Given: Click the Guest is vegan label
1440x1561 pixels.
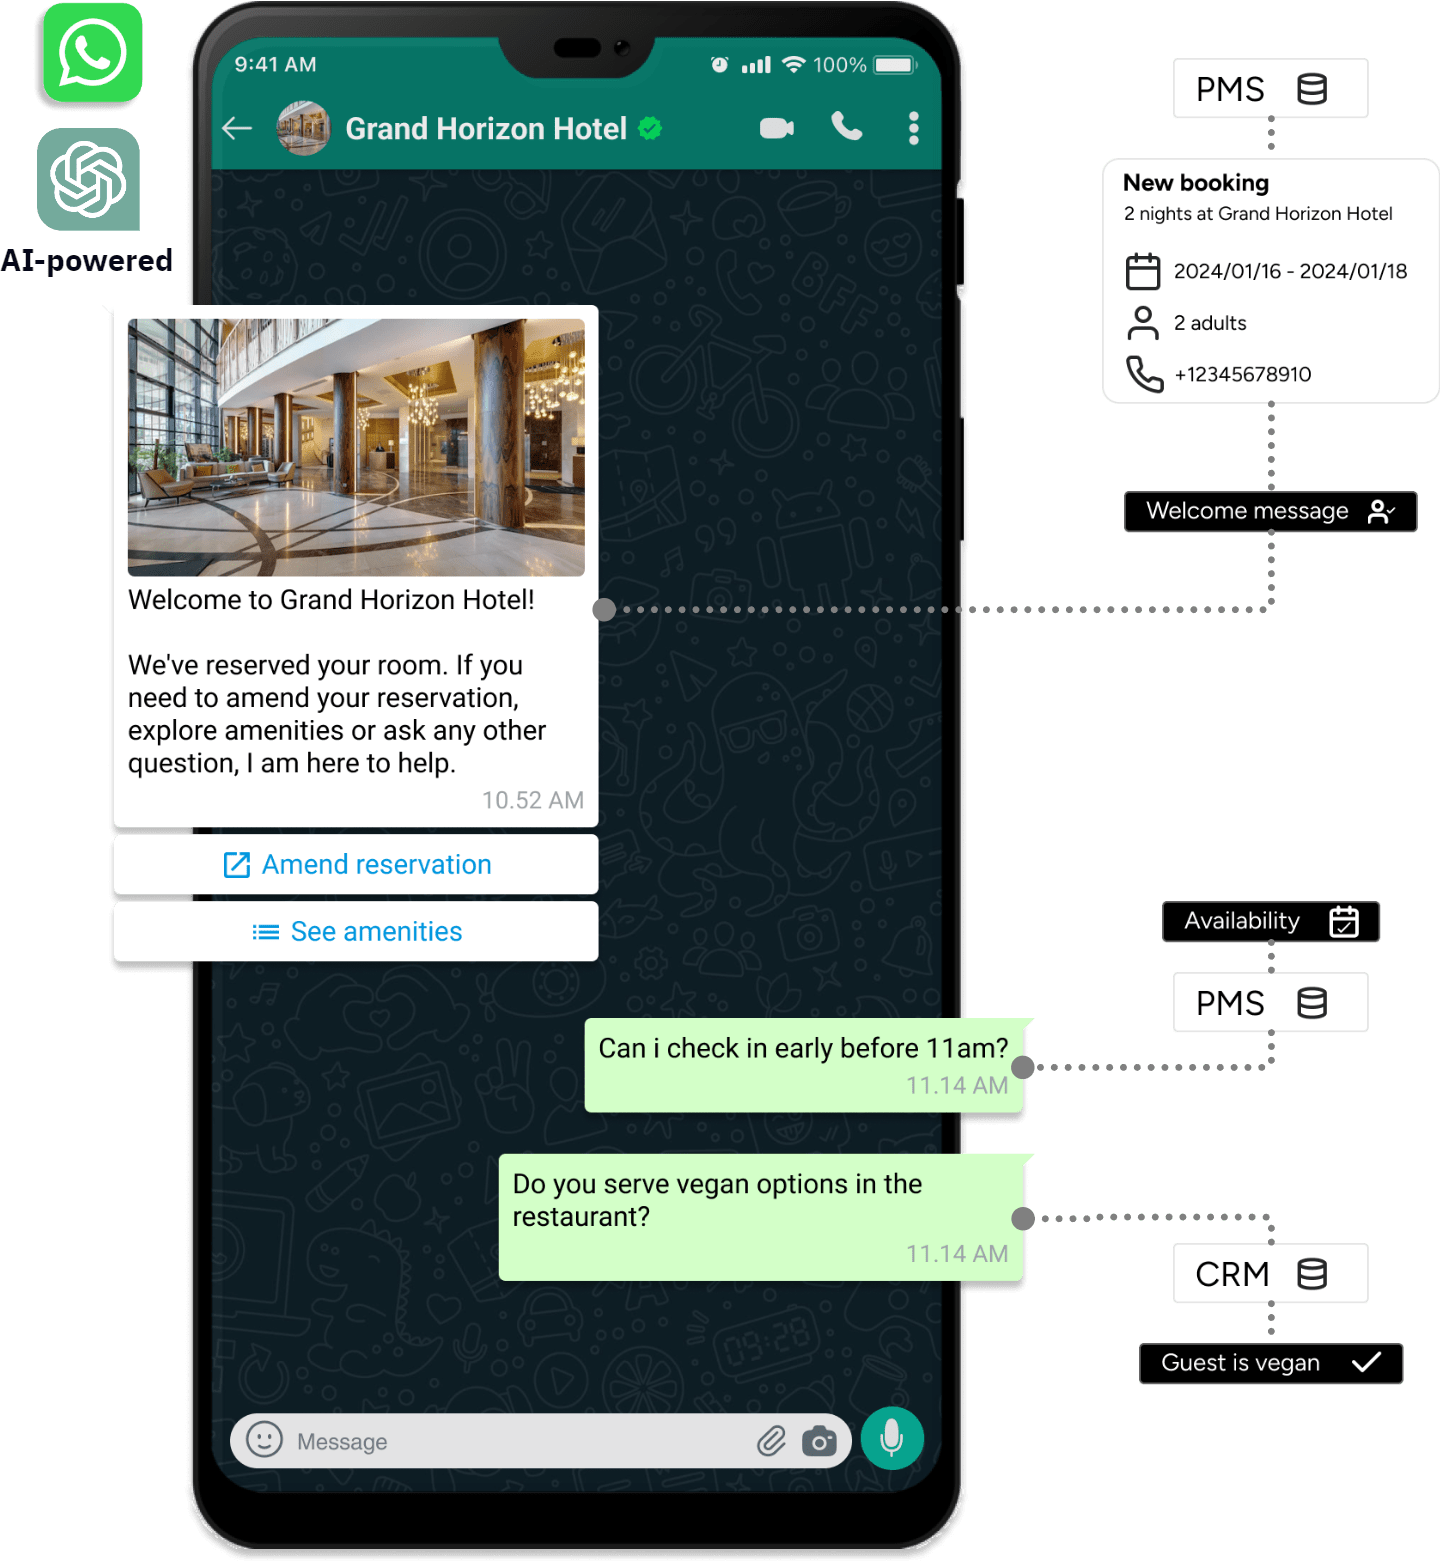Looking at the screenshot, I should [1270, 1363].
